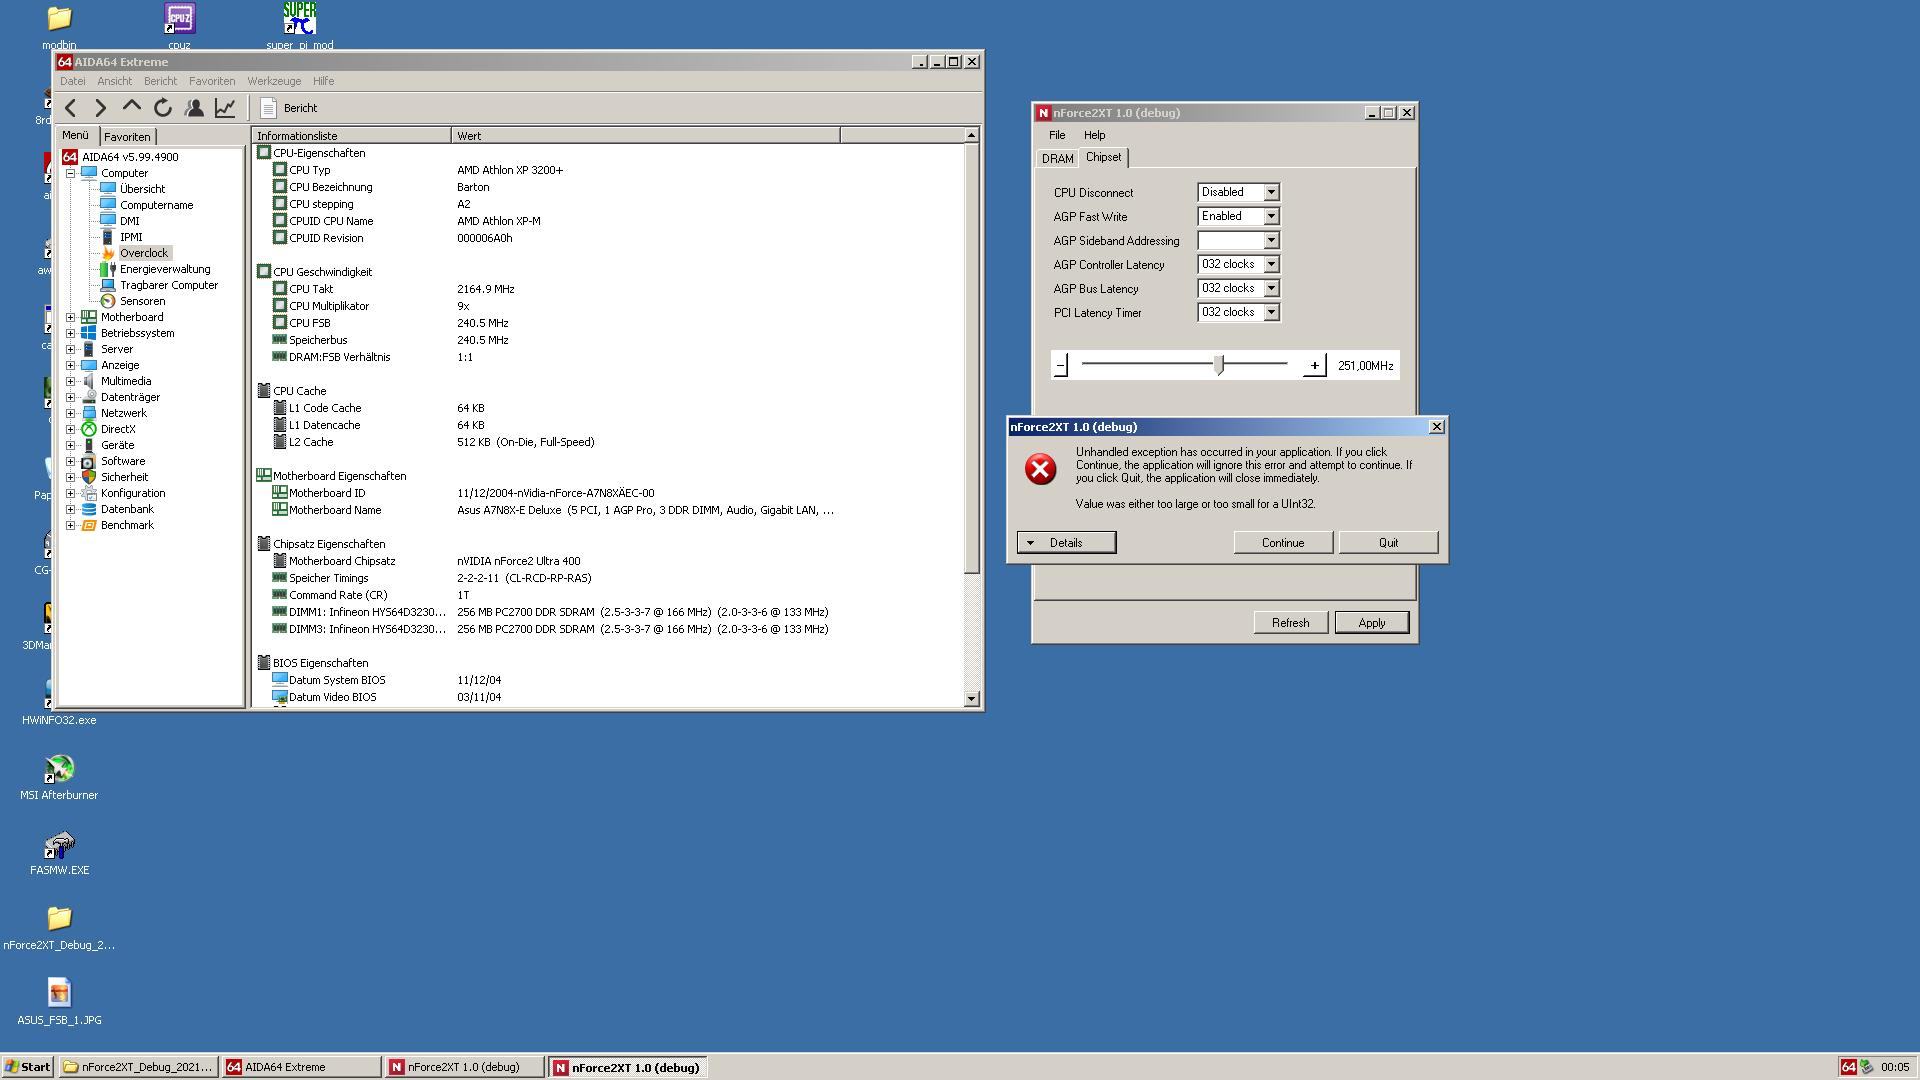Refresh AIDA64 page with refresh icon

coord(163,108)
